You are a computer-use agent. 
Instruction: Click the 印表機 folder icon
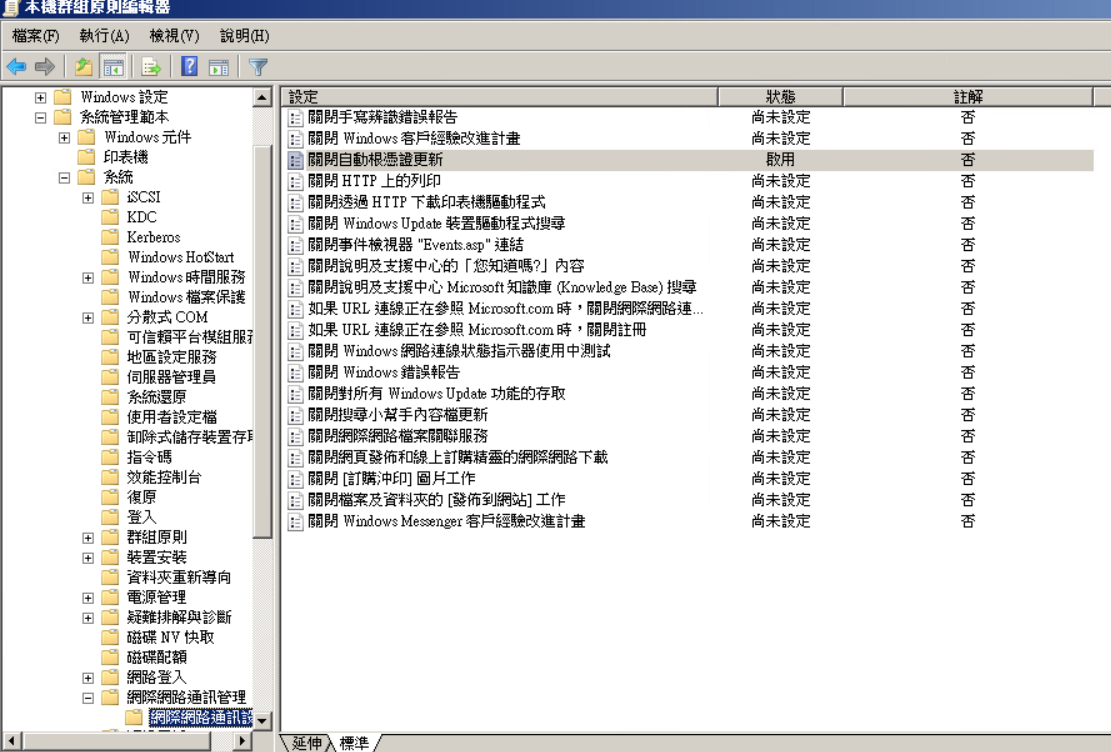pos(87,157)
